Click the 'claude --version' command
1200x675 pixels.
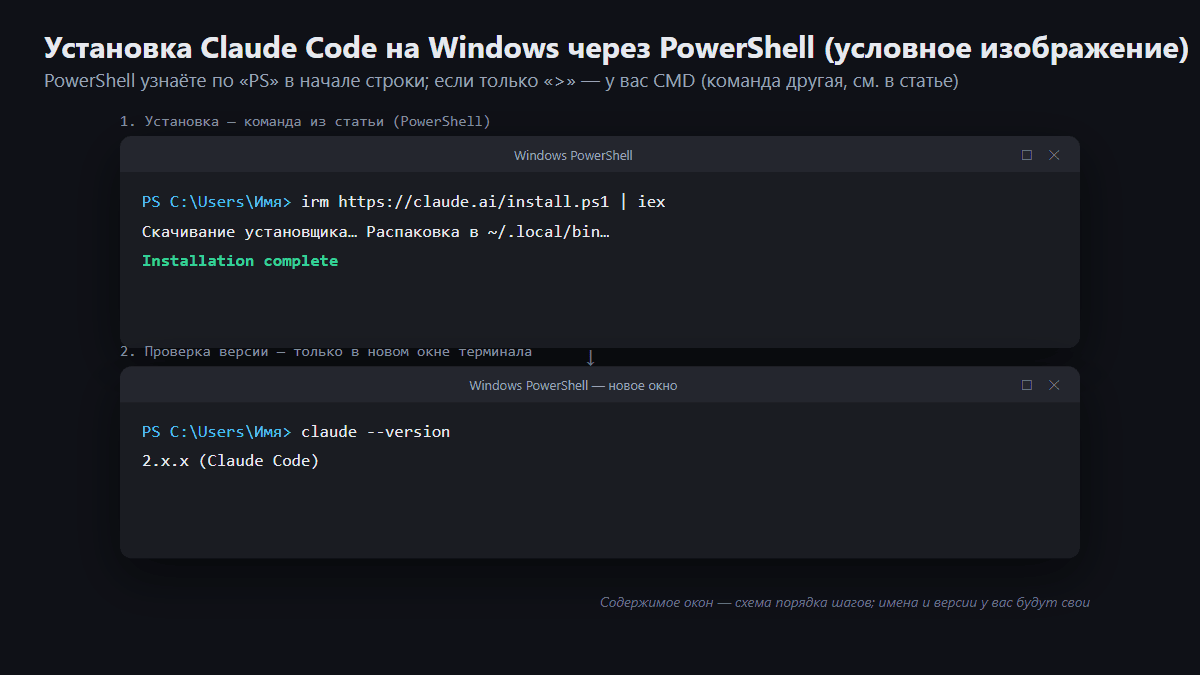click(376, 432)
